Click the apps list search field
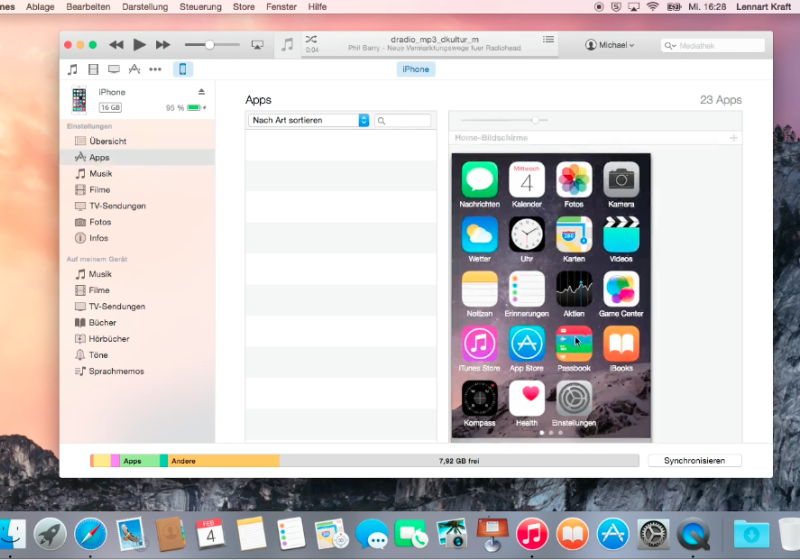The width and height of the screenshot is (800, 560). (403, 120)
